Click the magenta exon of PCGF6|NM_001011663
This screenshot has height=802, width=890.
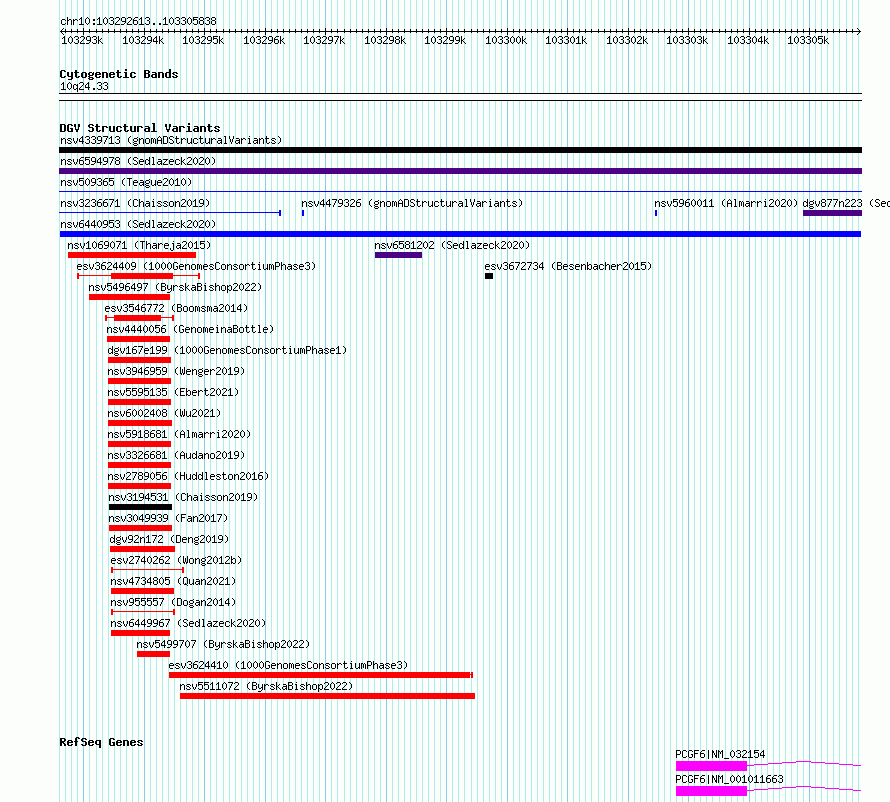(711, 791)
